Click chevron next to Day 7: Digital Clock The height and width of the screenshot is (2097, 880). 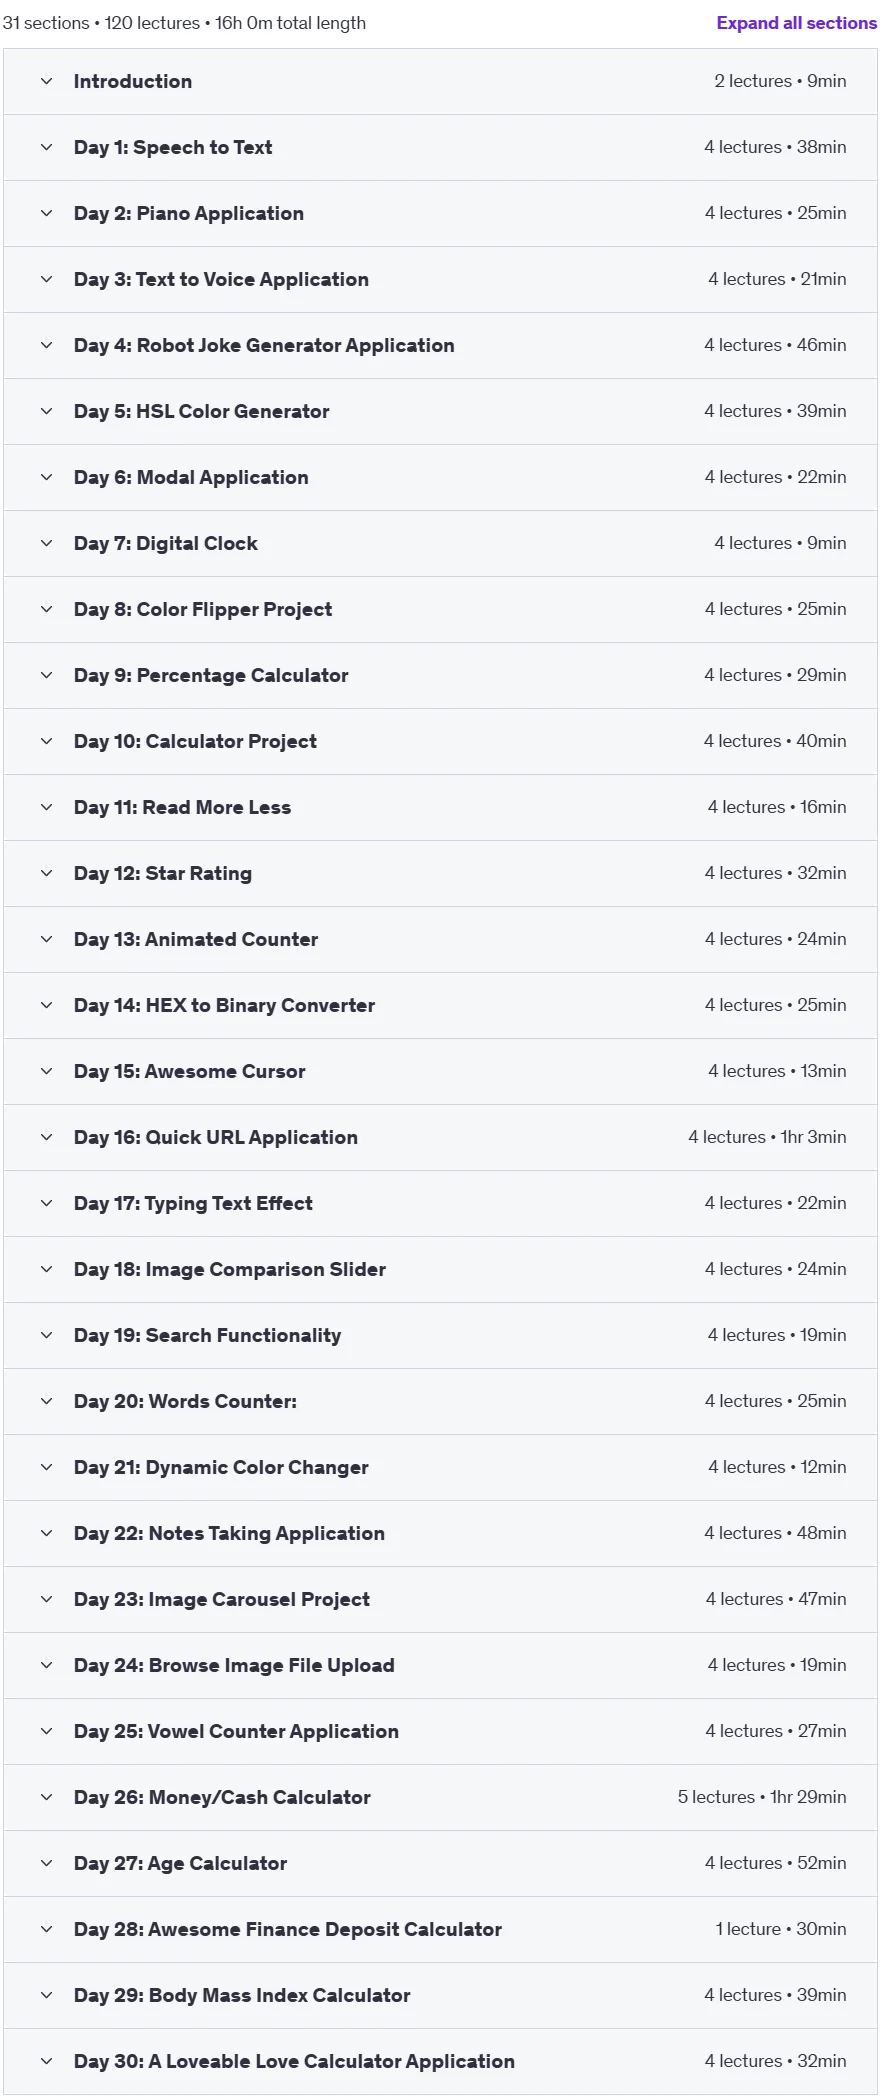46,543
